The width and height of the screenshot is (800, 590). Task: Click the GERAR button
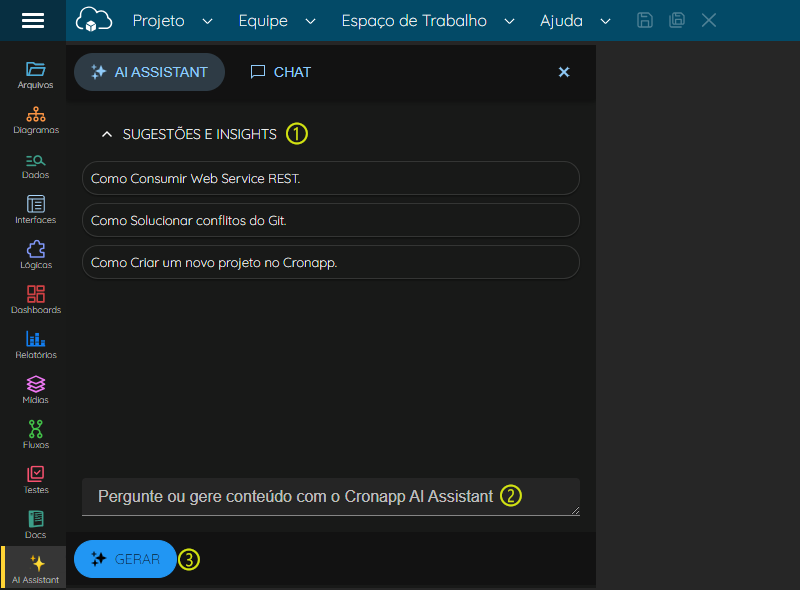[126, 559]
